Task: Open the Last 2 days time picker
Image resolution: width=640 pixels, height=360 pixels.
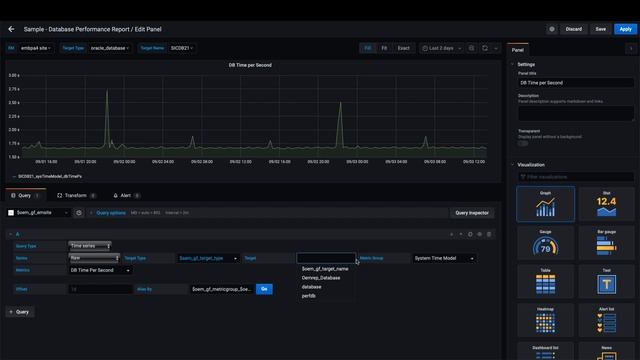Action: [x=441, y=48]
